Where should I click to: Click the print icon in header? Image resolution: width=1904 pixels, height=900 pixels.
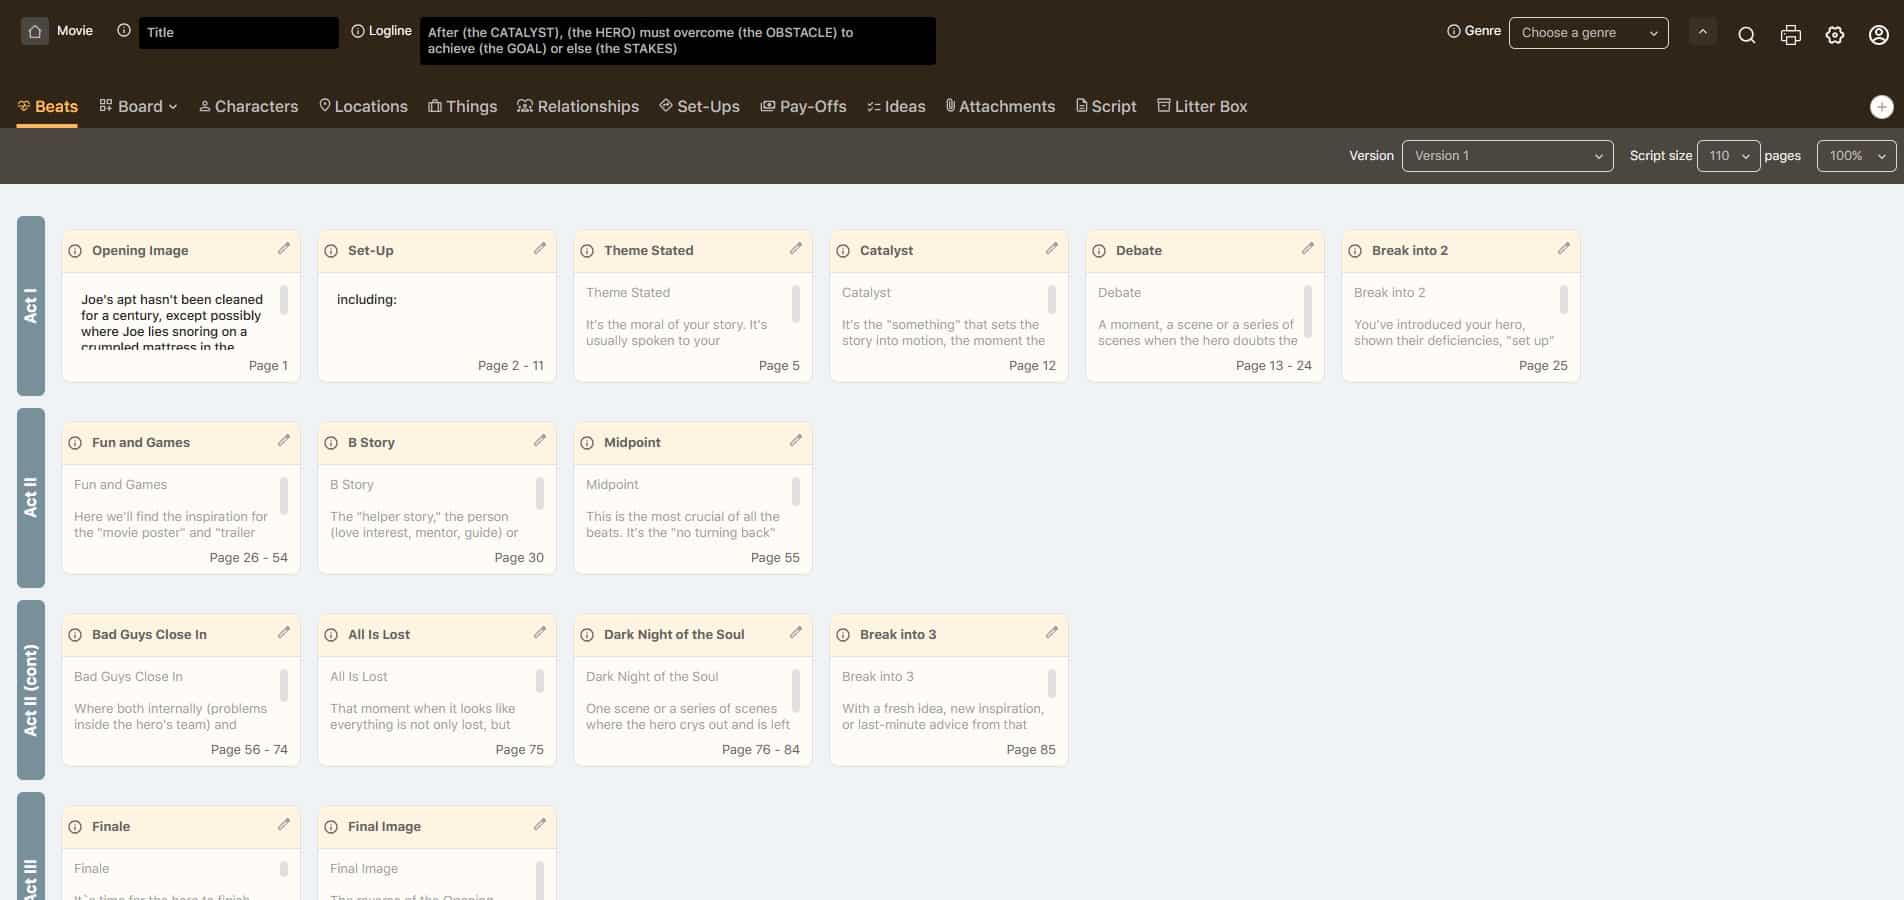1790,35
